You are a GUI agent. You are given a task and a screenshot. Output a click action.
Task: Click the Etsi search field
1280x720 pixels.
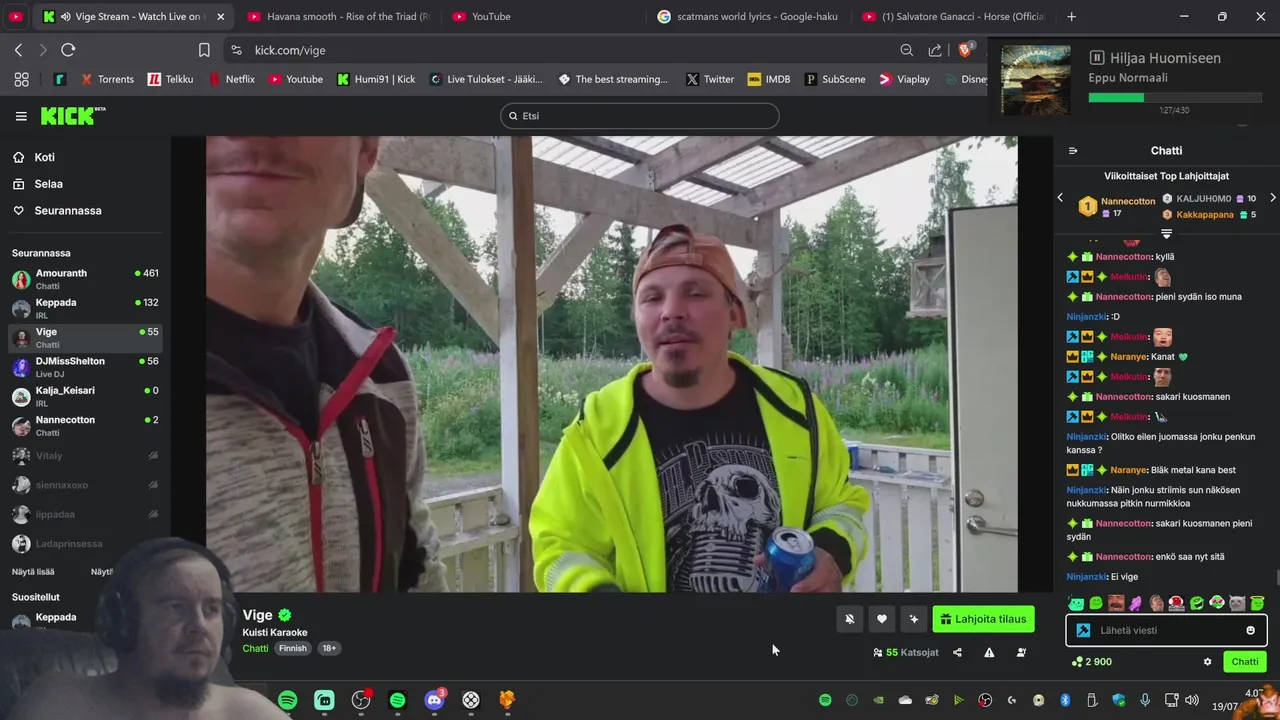click(x=640, y=116)
